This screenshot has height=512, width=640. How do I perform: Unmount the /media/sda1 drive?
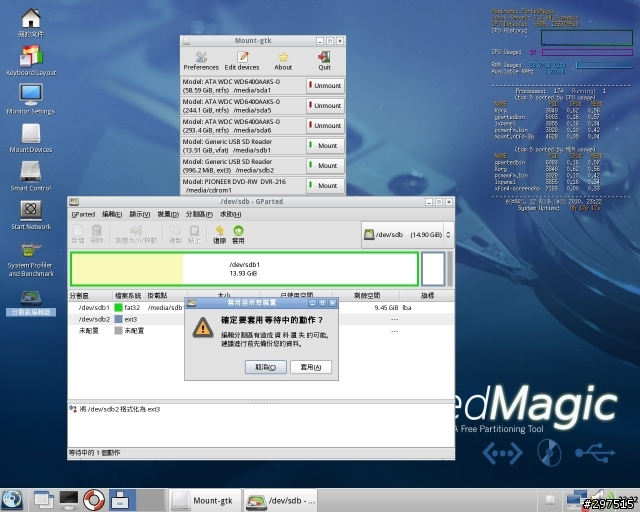[325, 86]
